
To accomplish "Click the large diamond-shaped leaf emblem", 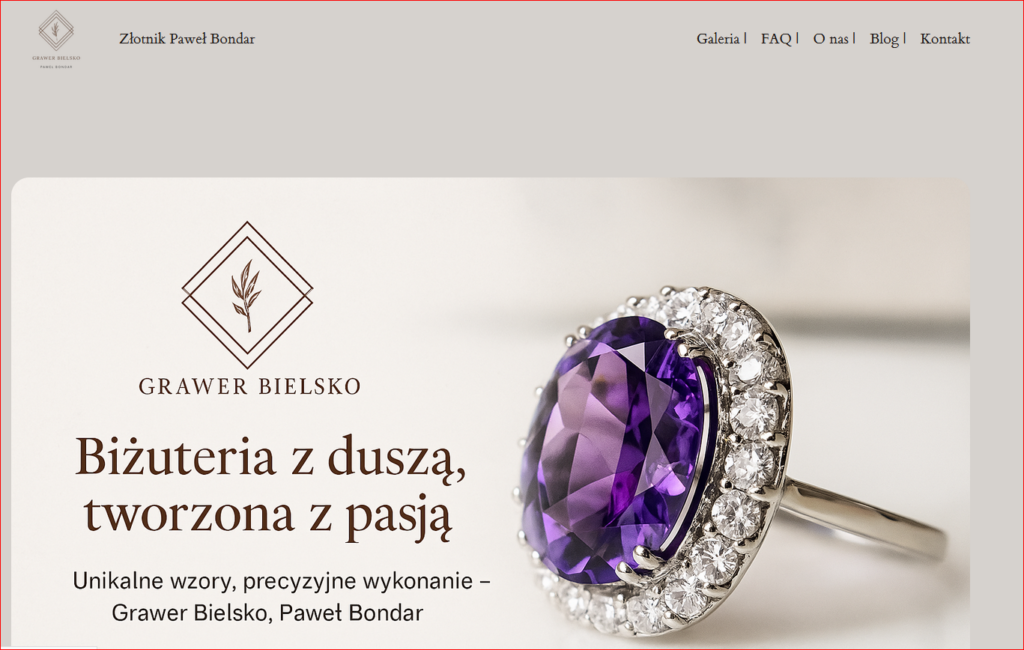I will (248, 295).
